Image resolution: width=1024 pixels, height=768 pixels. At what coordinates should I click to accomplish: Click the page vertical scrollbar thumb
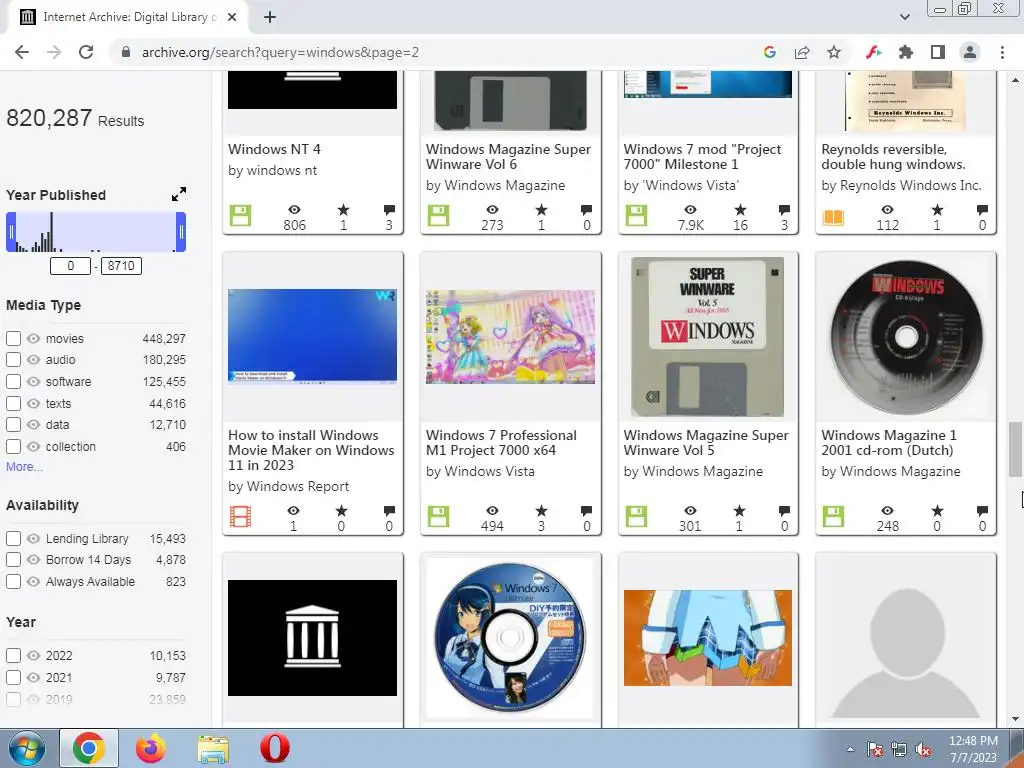point(1015,449)
